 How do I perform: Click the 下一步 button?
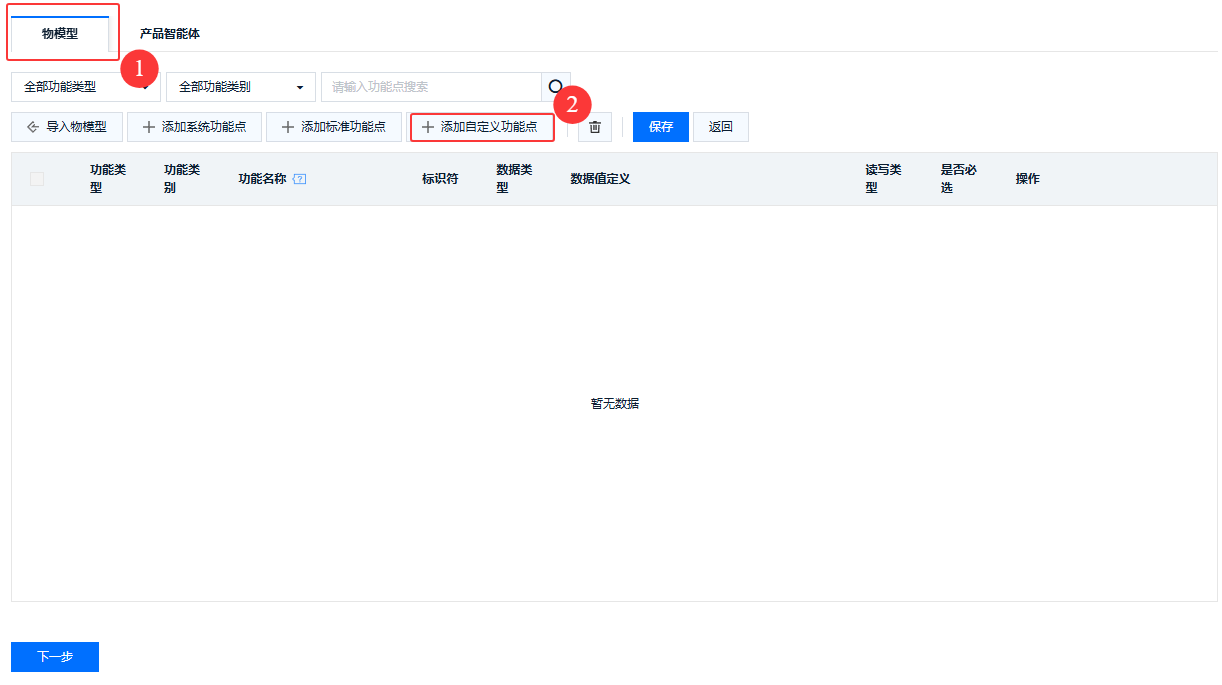[x=55, y=657]
